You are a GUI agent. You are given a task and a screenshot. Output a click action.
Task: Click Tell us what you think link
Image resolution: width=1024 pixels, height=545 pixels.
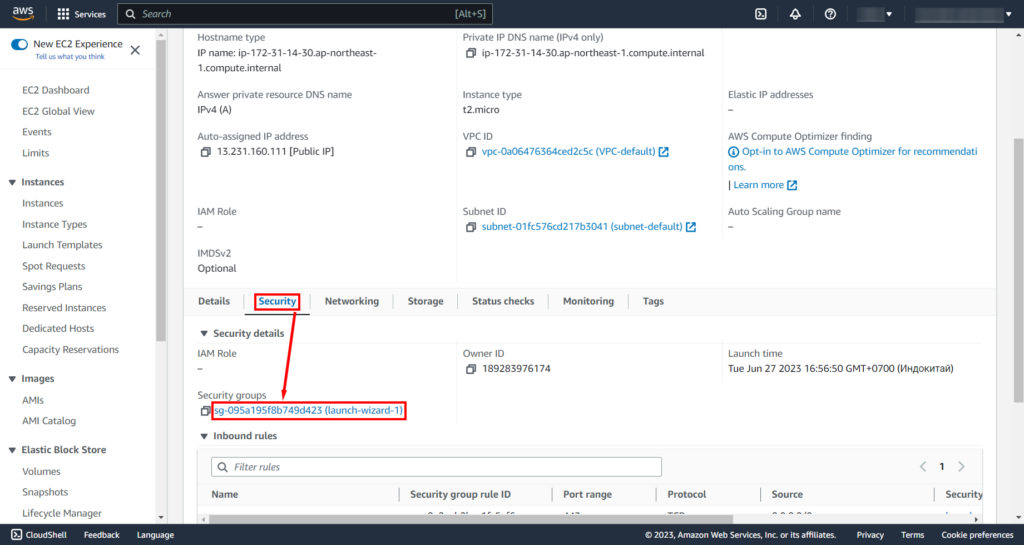(70, 57)
